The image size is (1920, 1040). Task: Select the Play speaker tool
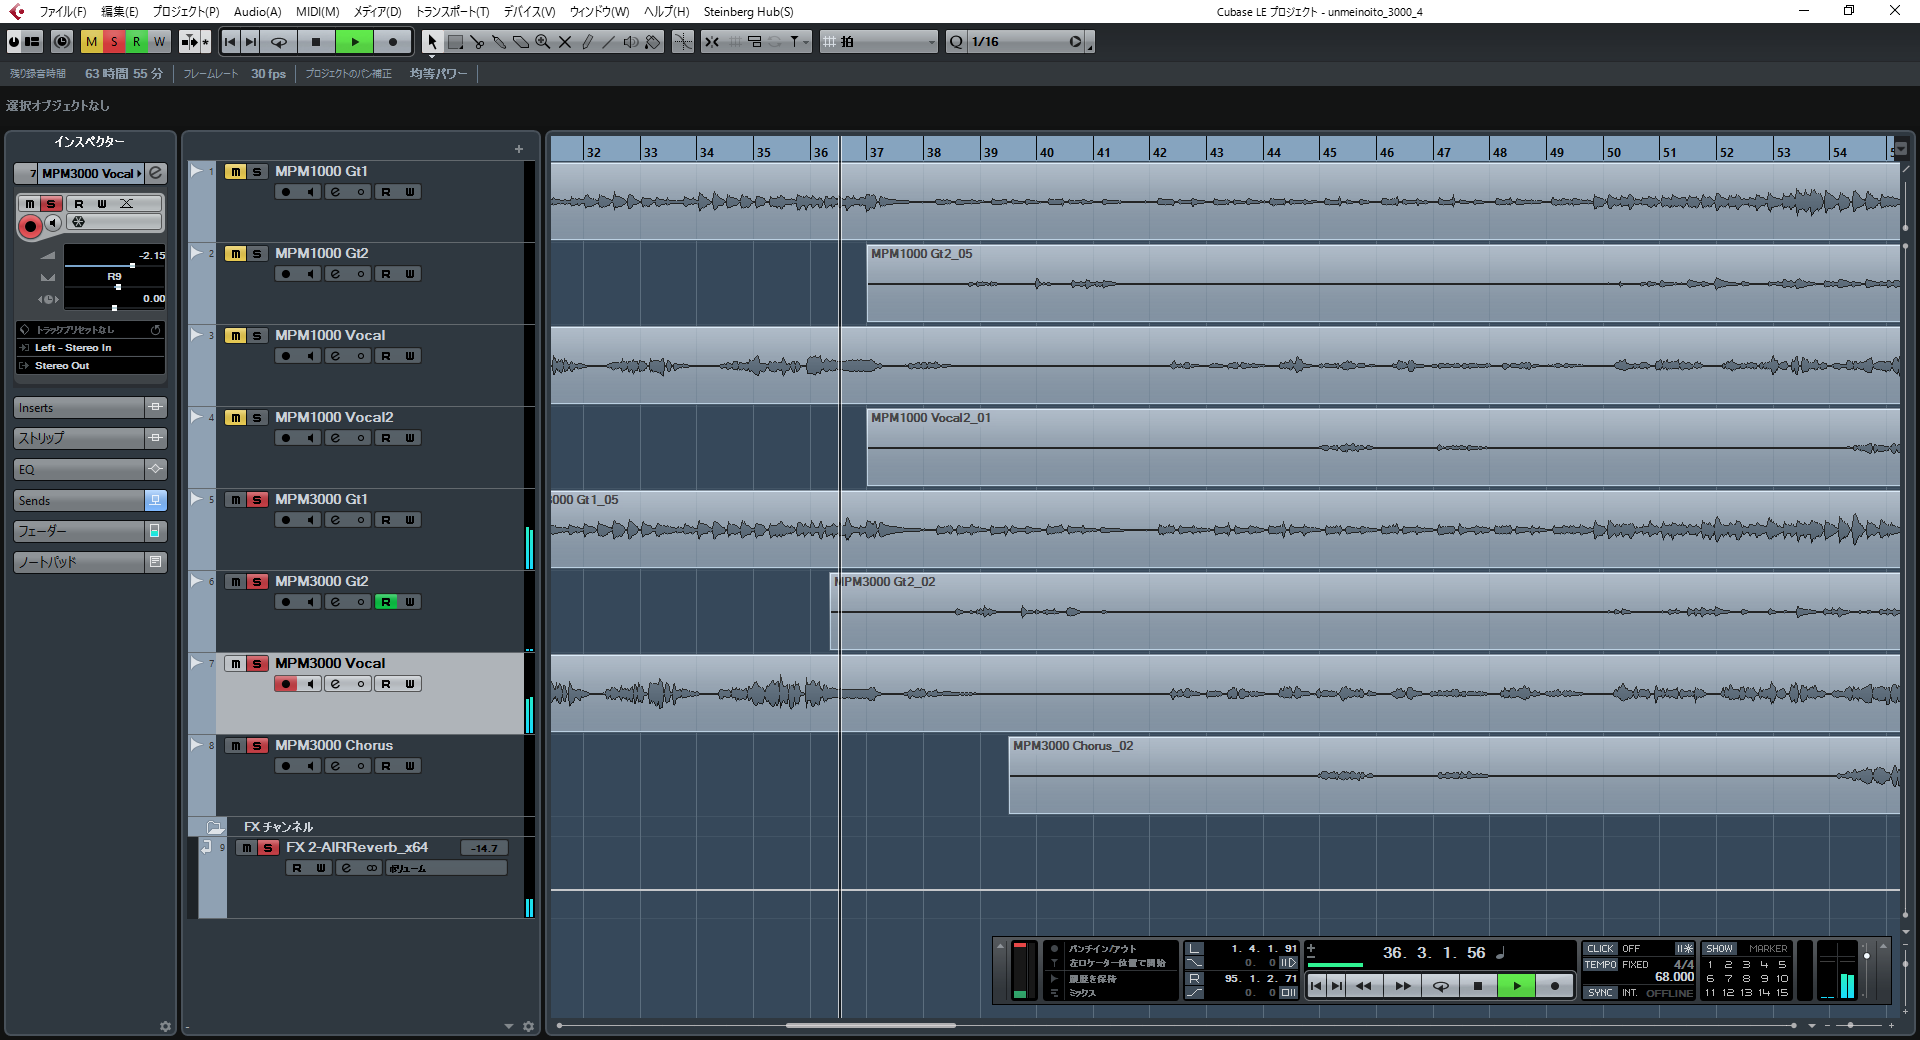(x=631, y=42)
